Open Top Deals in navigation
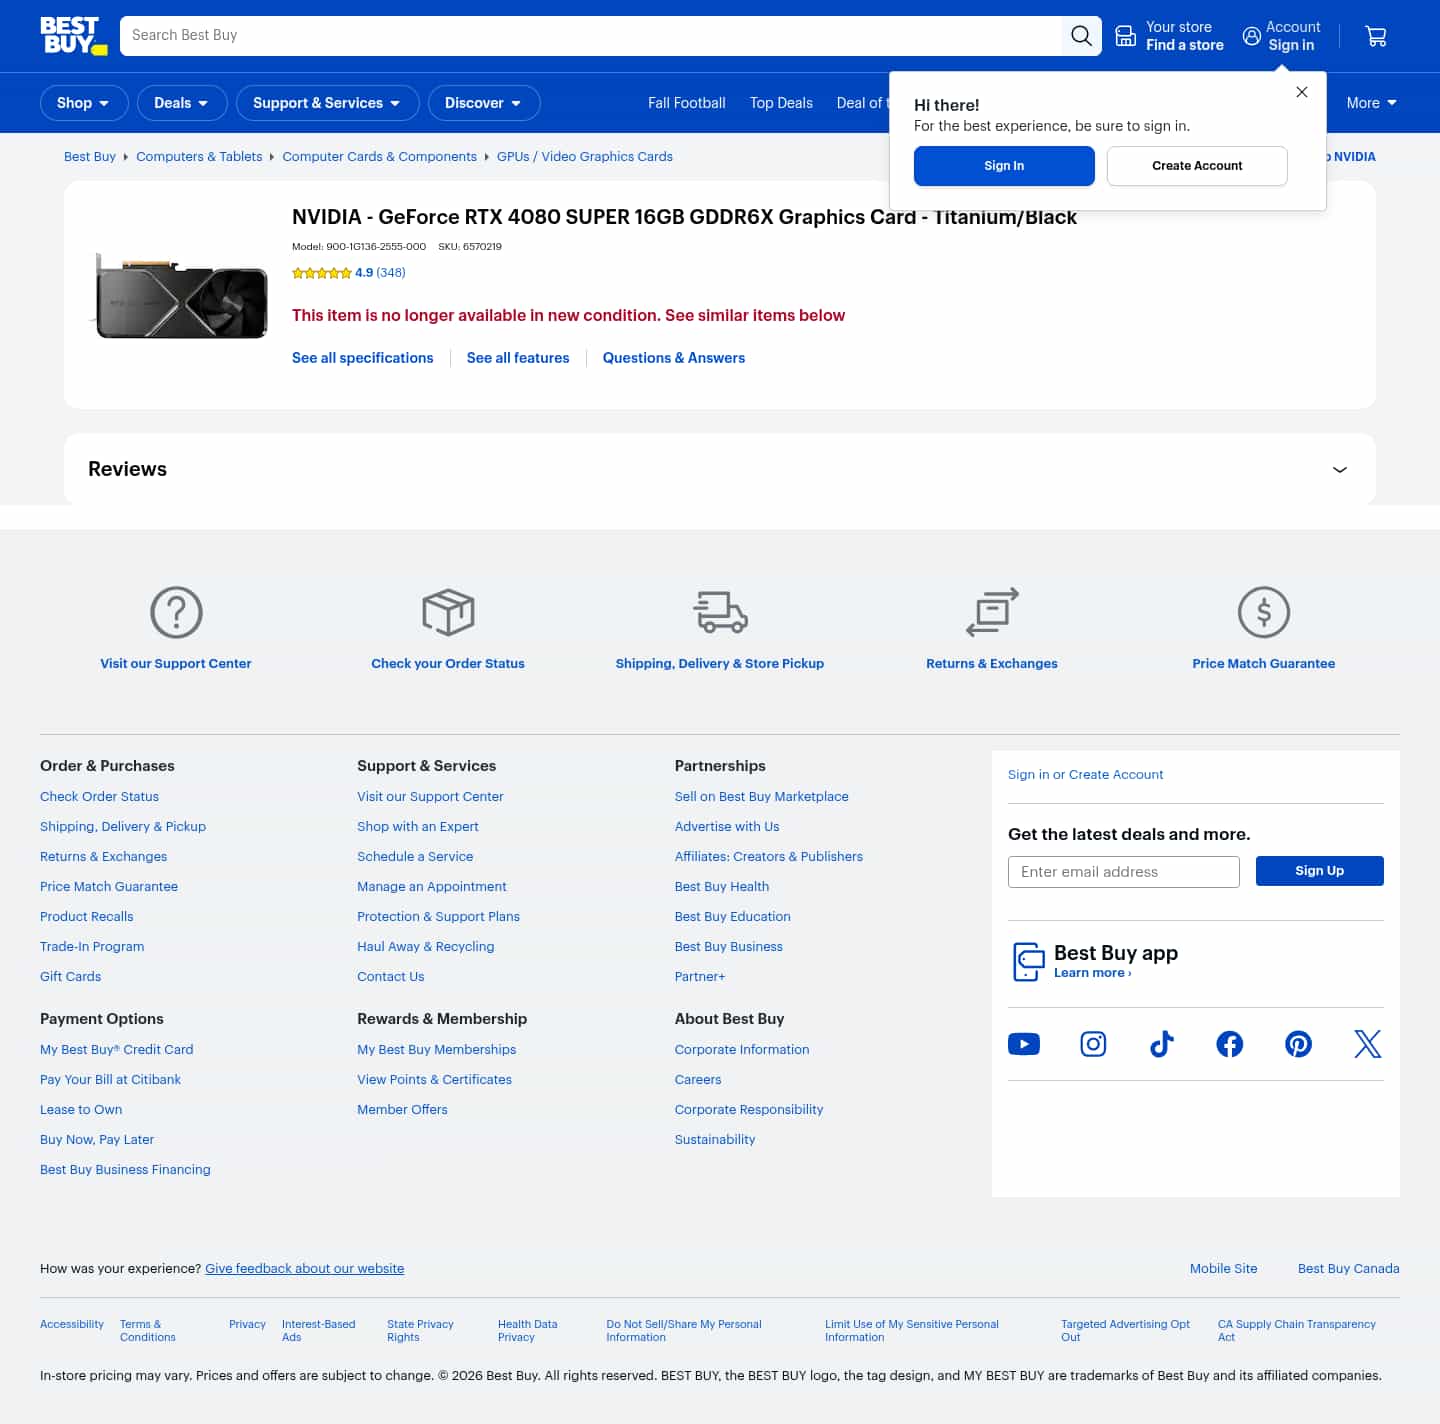Image resolution: width=1440 pixels, height=1424 pixels. [x=781, y=103]
